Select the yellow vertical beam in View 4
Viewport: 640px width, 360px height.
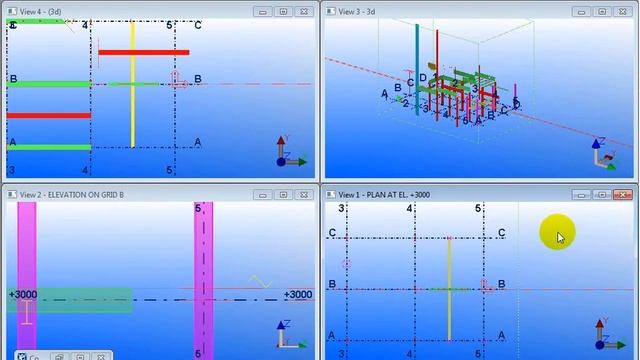pyautogui.click(x=133, y=84)
